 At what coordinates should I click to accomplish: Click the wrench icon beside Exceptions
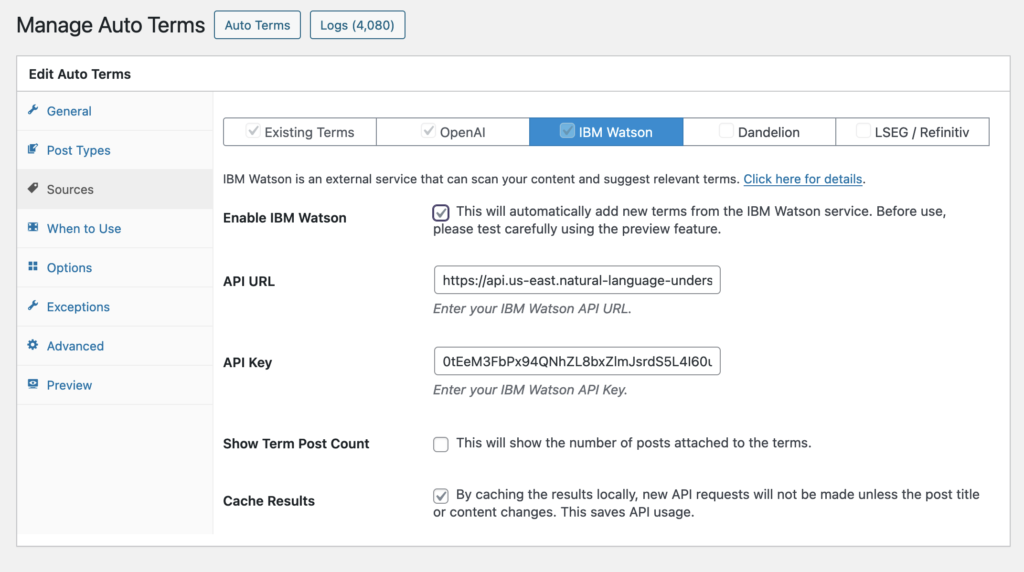(33, 306)
